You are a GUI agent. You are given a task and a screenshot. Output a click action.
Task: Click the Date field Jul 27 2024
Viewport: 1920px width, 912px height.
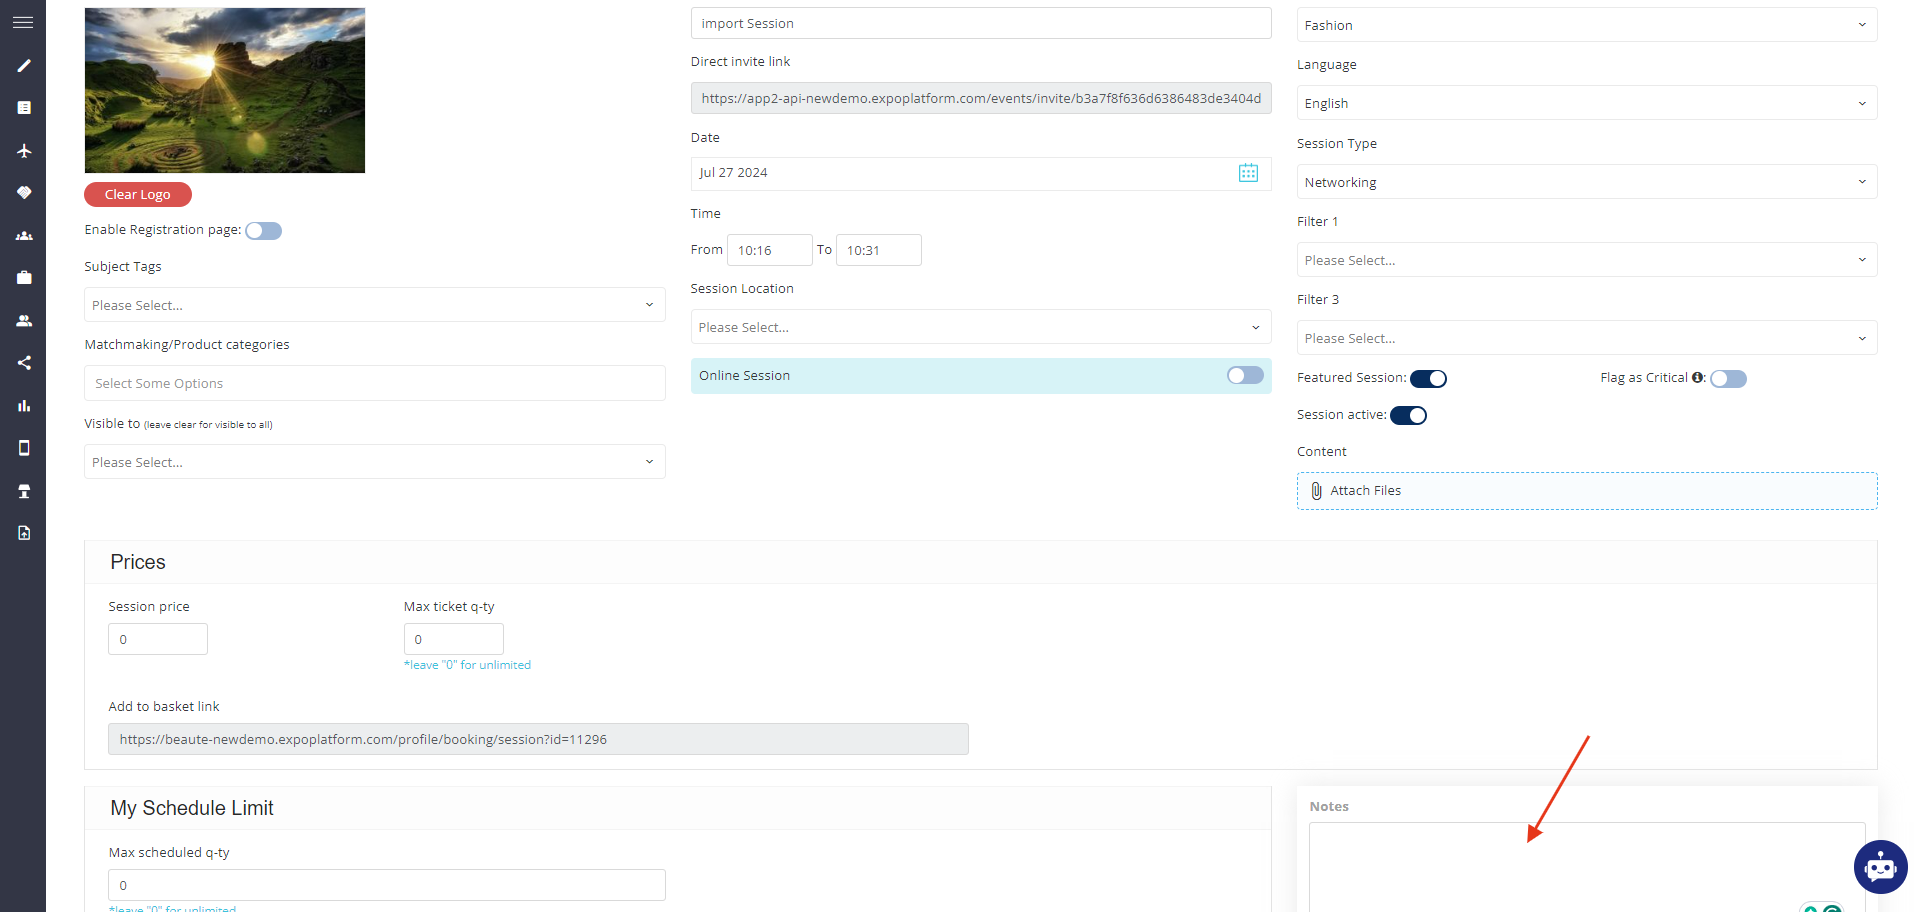(x=981, y=173)
